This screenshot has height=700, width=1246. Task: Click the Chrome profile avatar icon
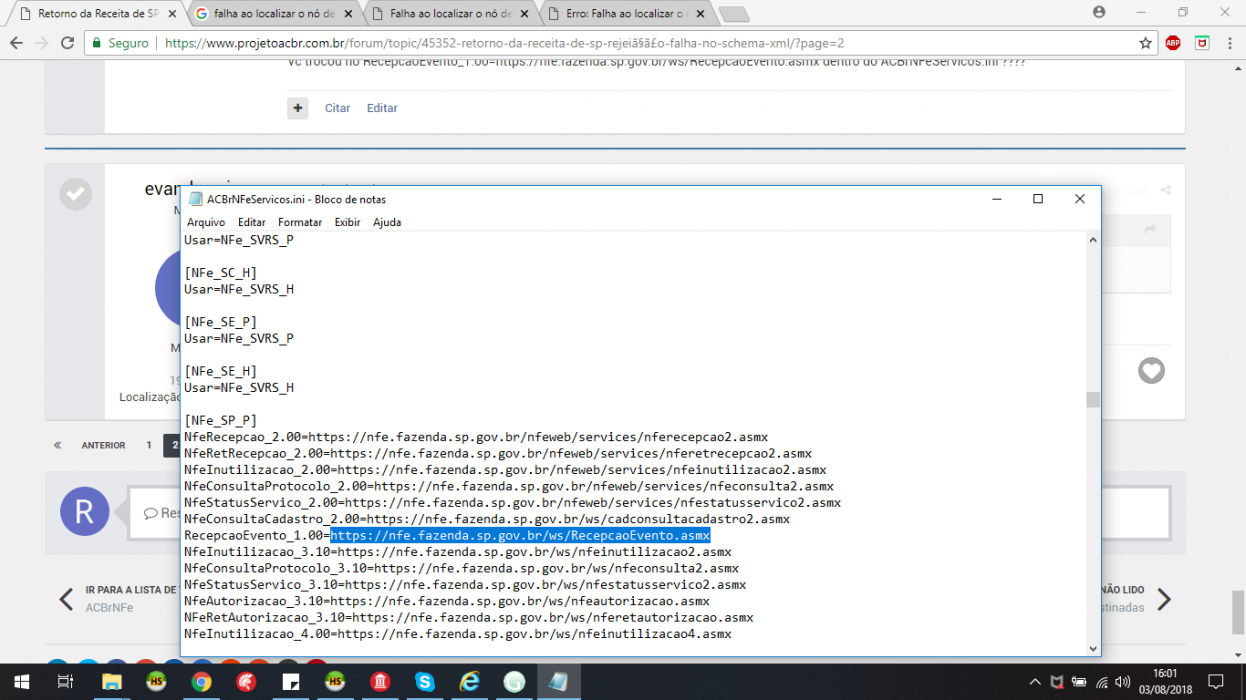pyautogui.click(x=1099, y=12)
